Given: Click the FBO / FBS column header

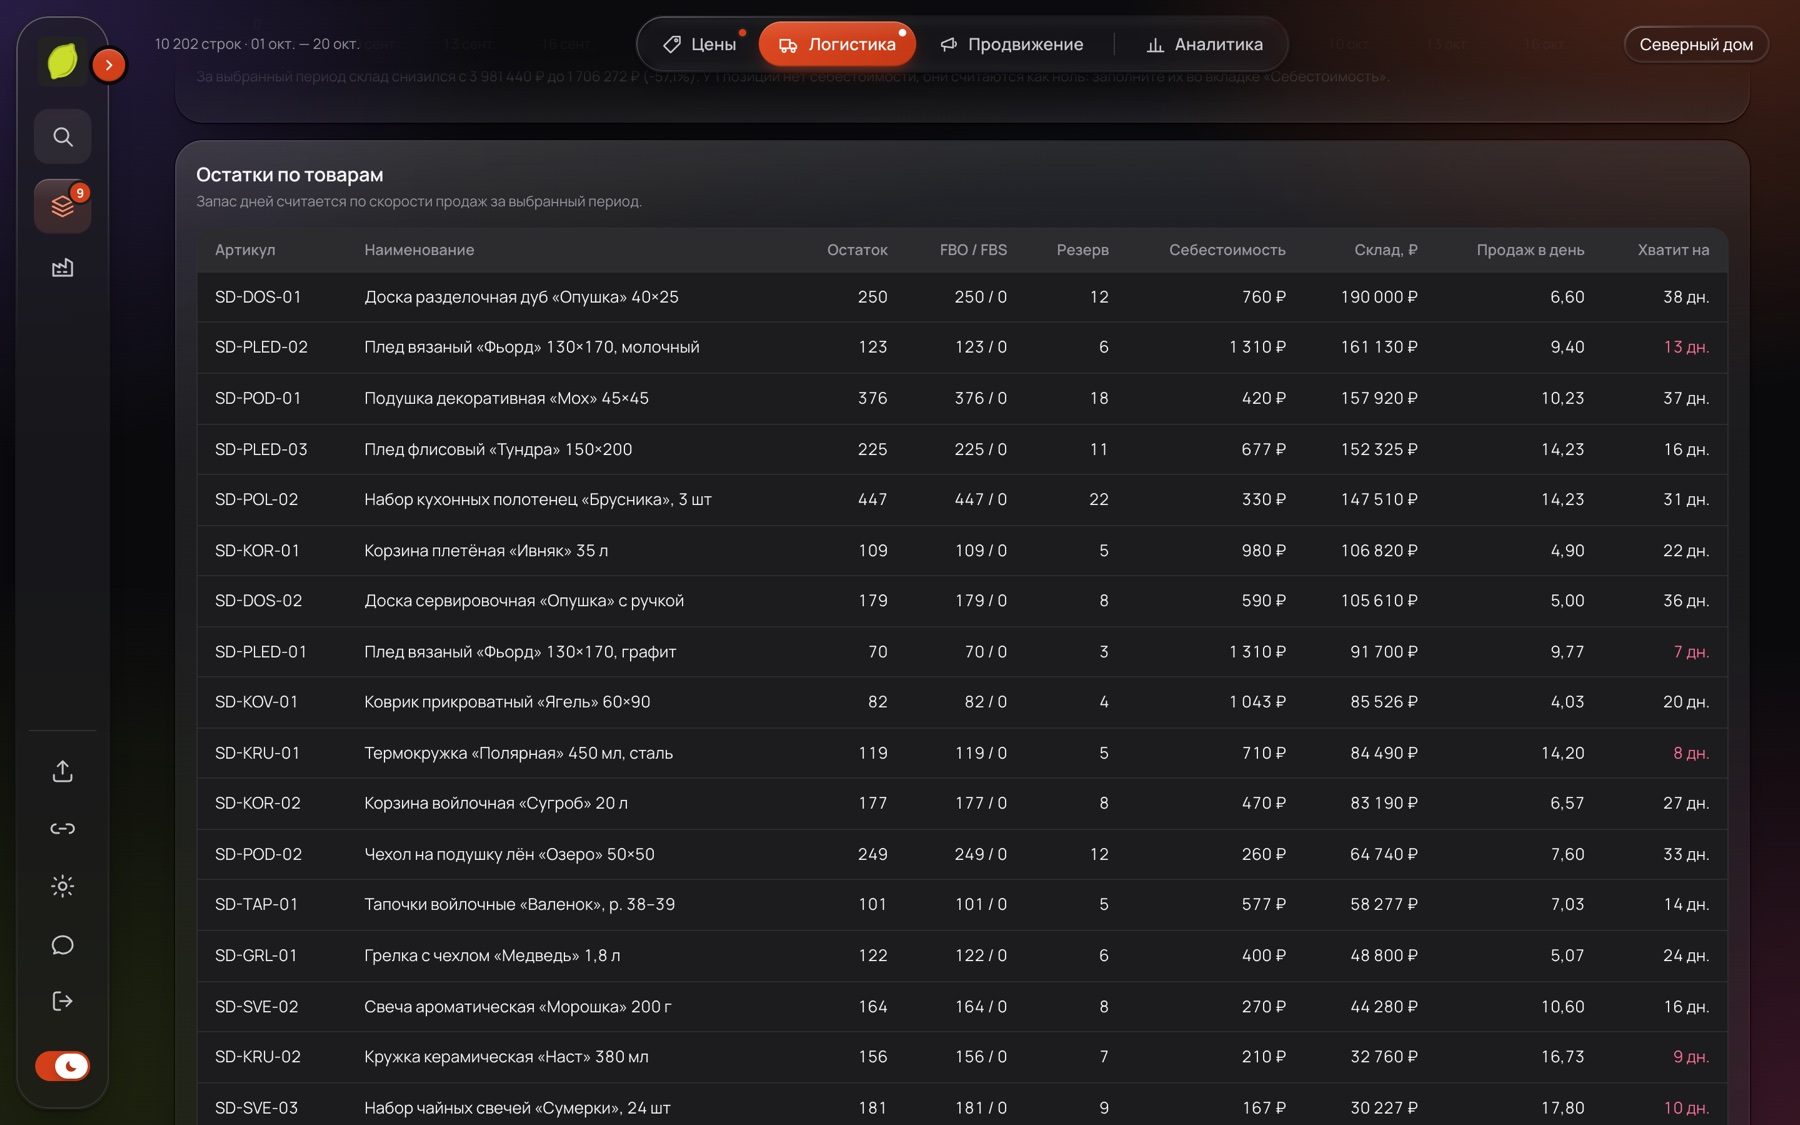Looking at the screenshot, I should pos(973,250).
